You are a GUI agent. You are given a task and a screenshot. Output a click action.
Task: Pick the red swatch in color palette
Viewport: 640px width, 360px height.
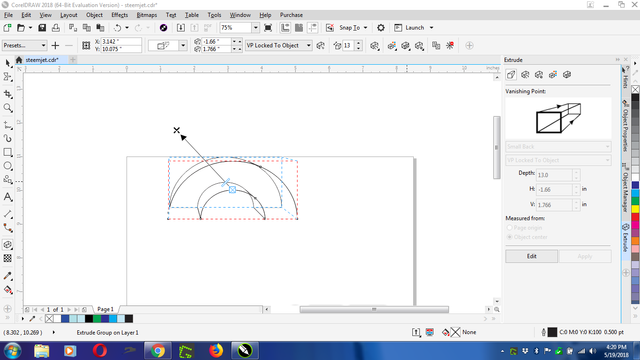point(636,217)
